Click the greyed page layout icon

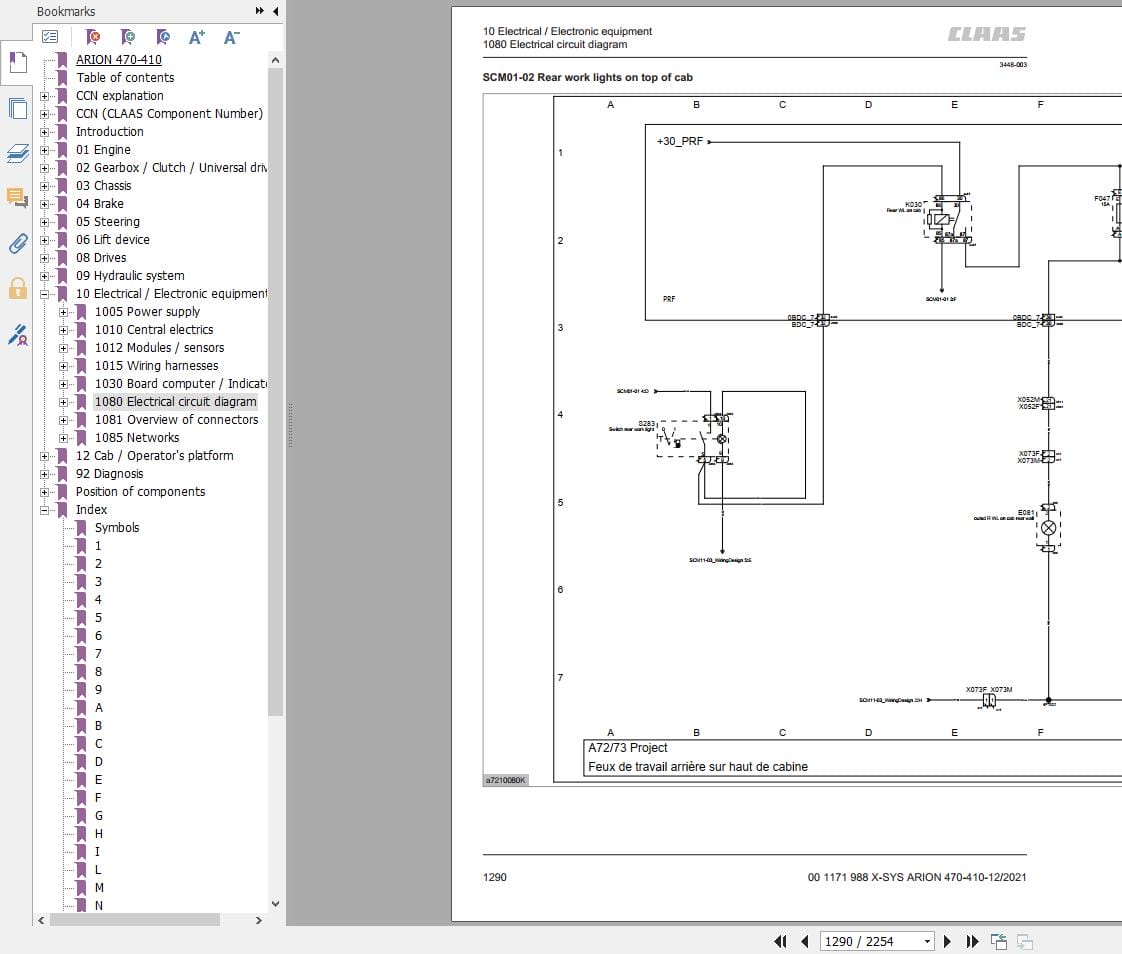(1025, 941)
